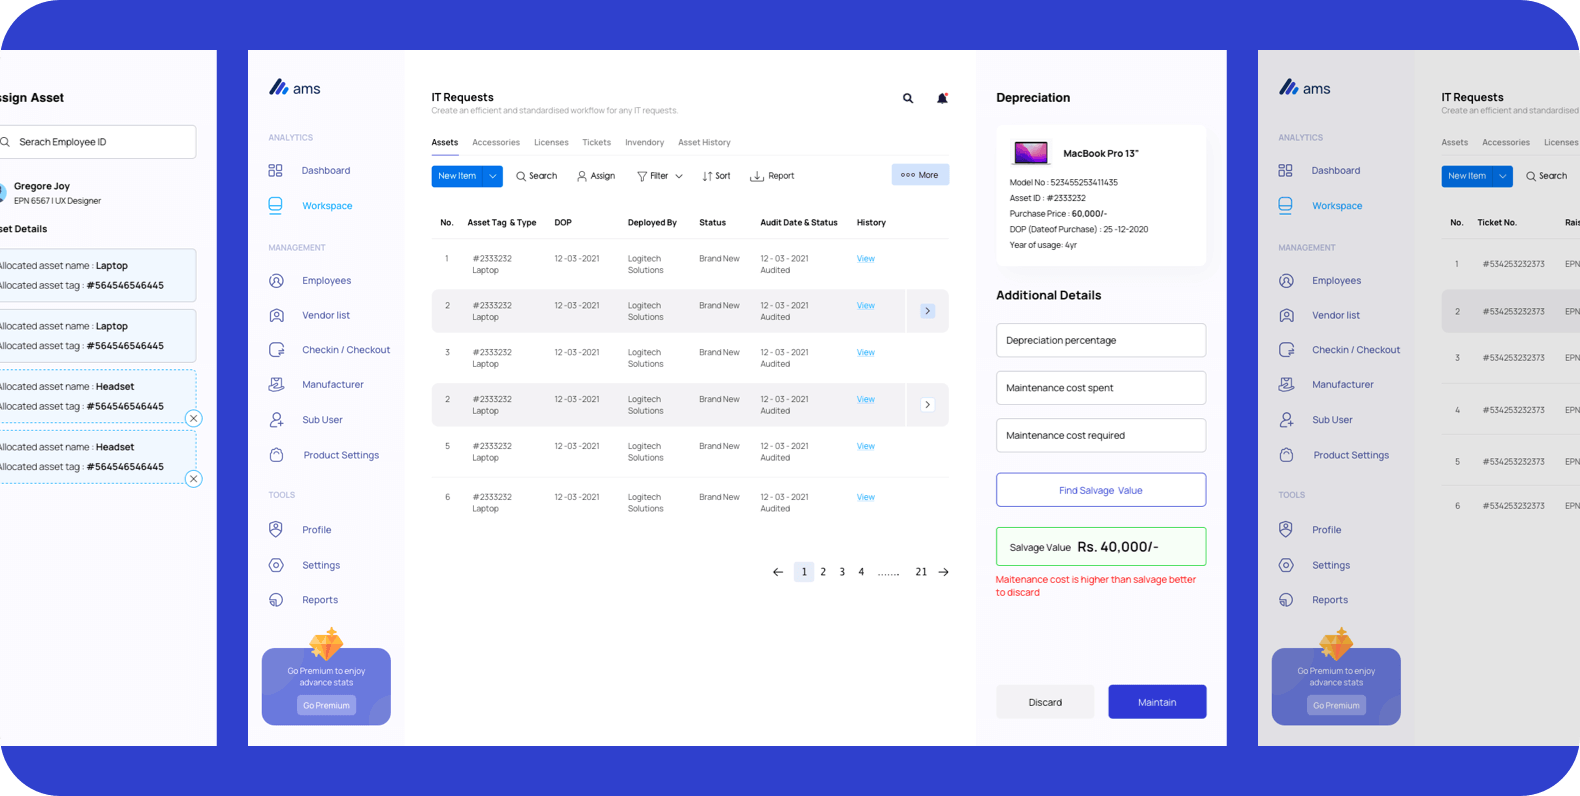Click the Product Settings icon

click(277, 455)
